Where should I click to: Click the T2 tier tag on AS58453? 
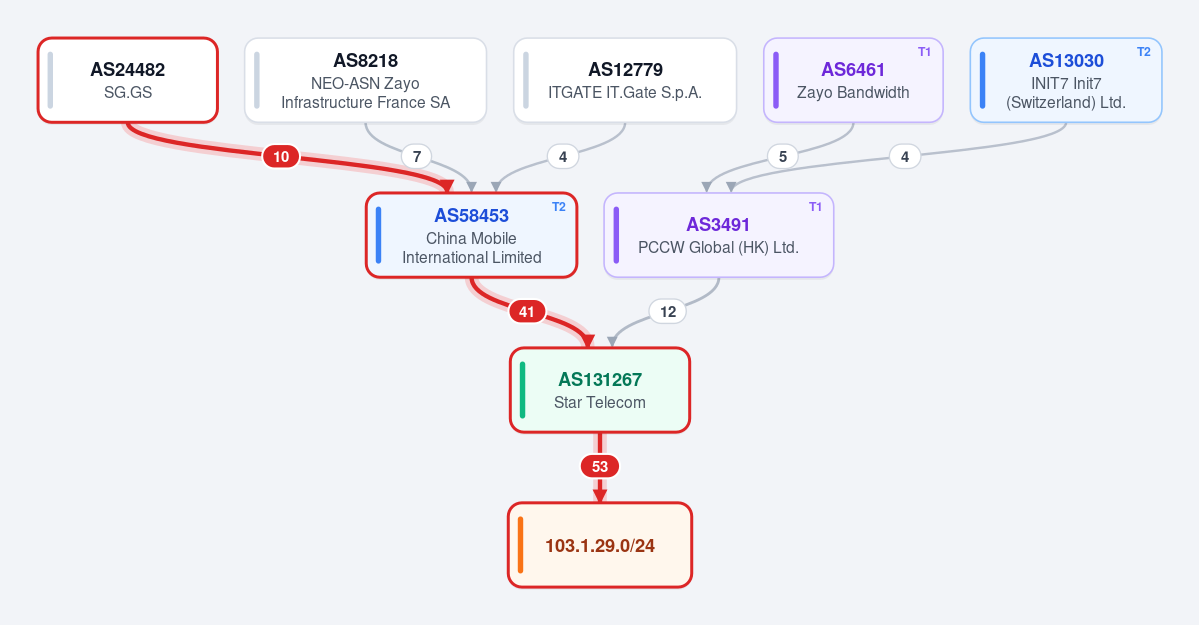tap(559, 207)
